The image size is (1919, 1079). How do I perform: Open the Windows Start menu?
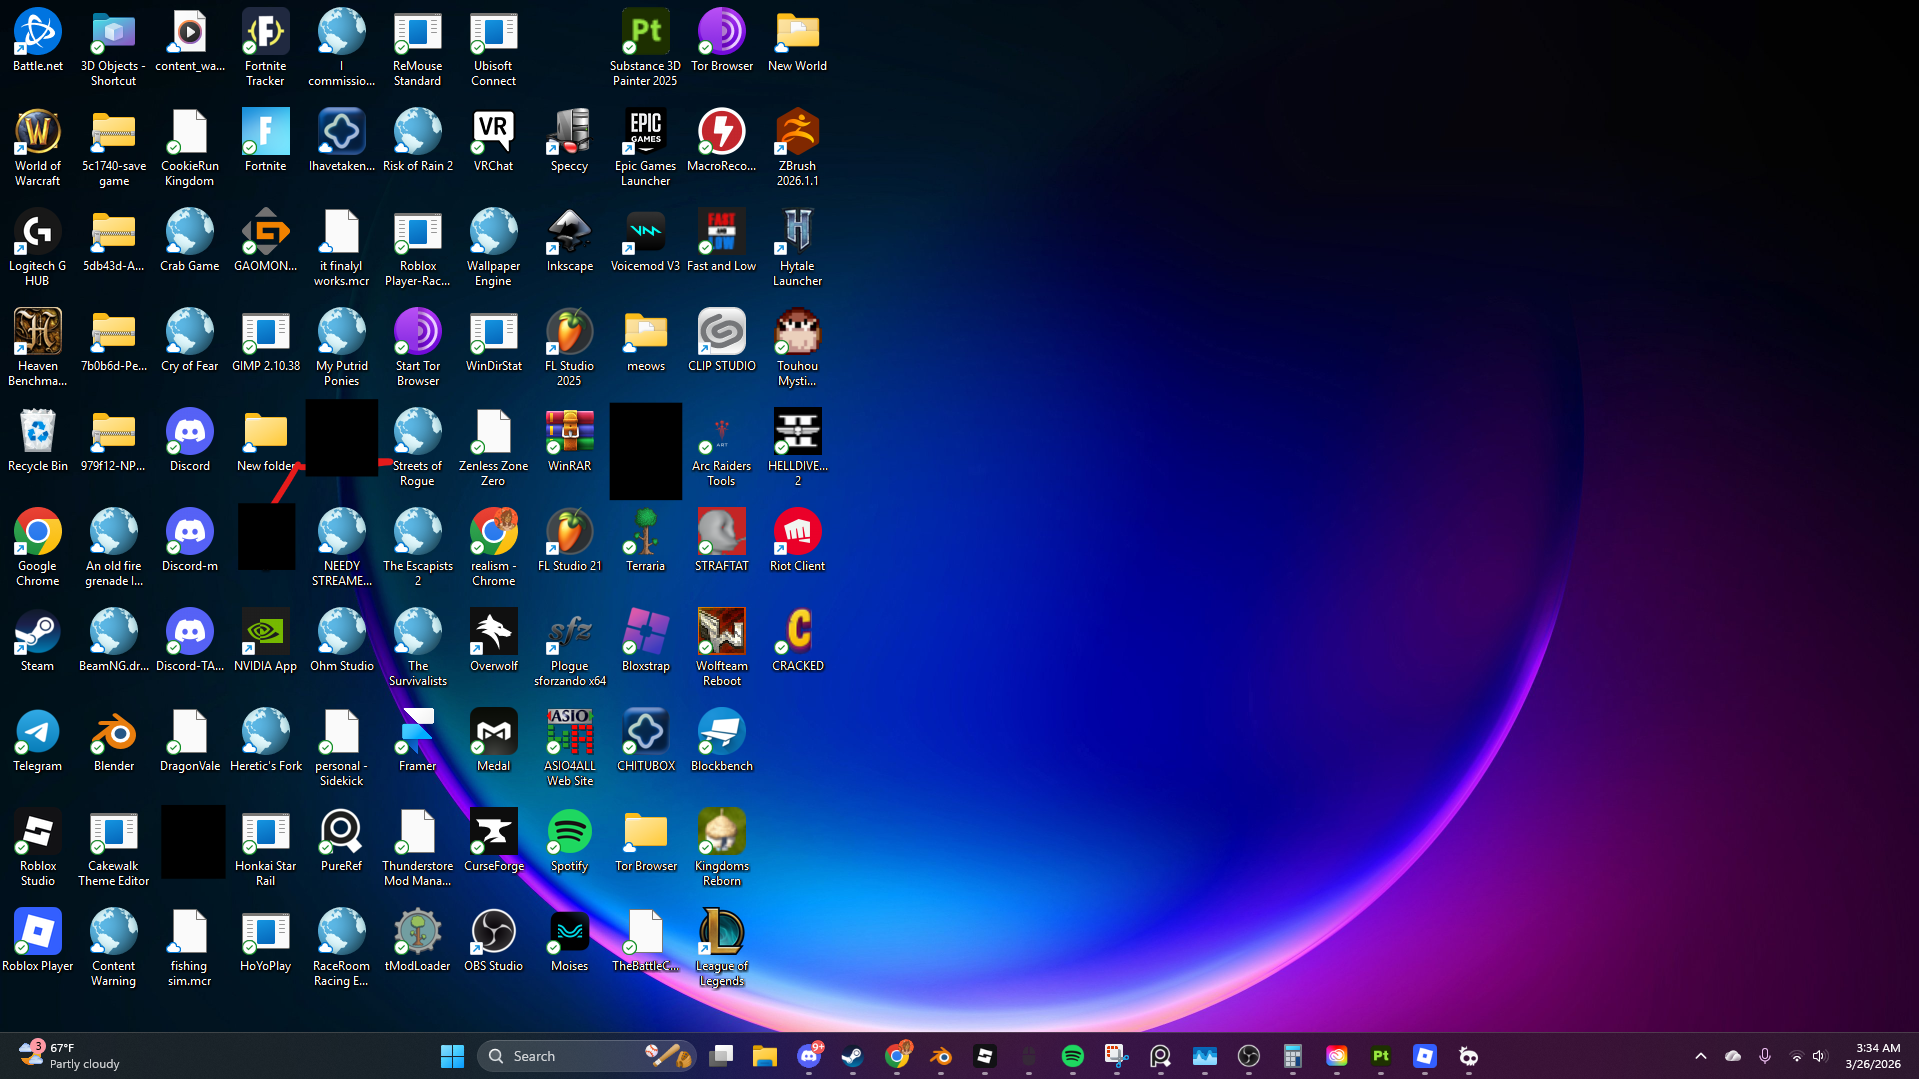[452, 1056]
